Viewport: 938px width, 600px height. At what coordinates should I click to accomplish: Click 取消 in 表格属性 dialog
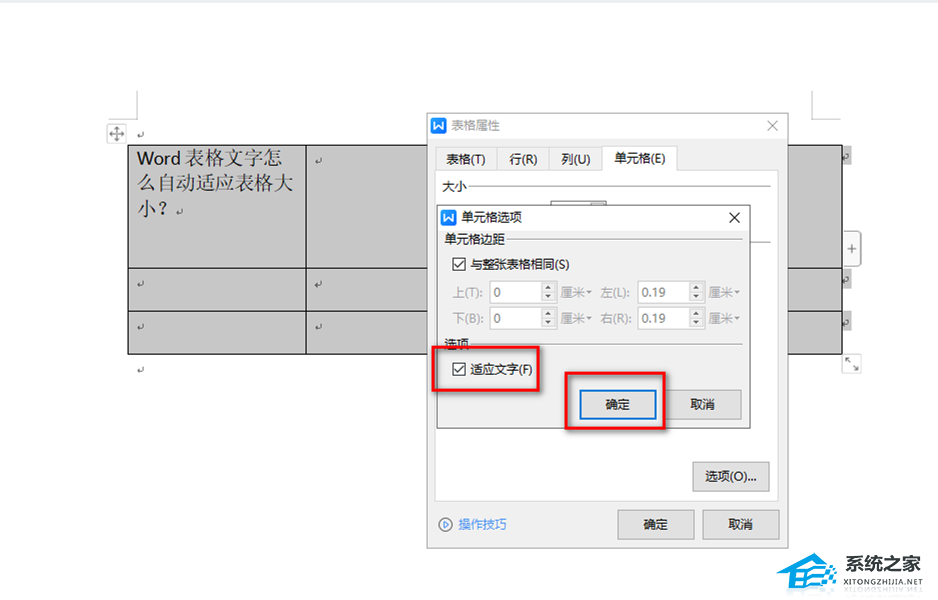click(x=741, y=525)
